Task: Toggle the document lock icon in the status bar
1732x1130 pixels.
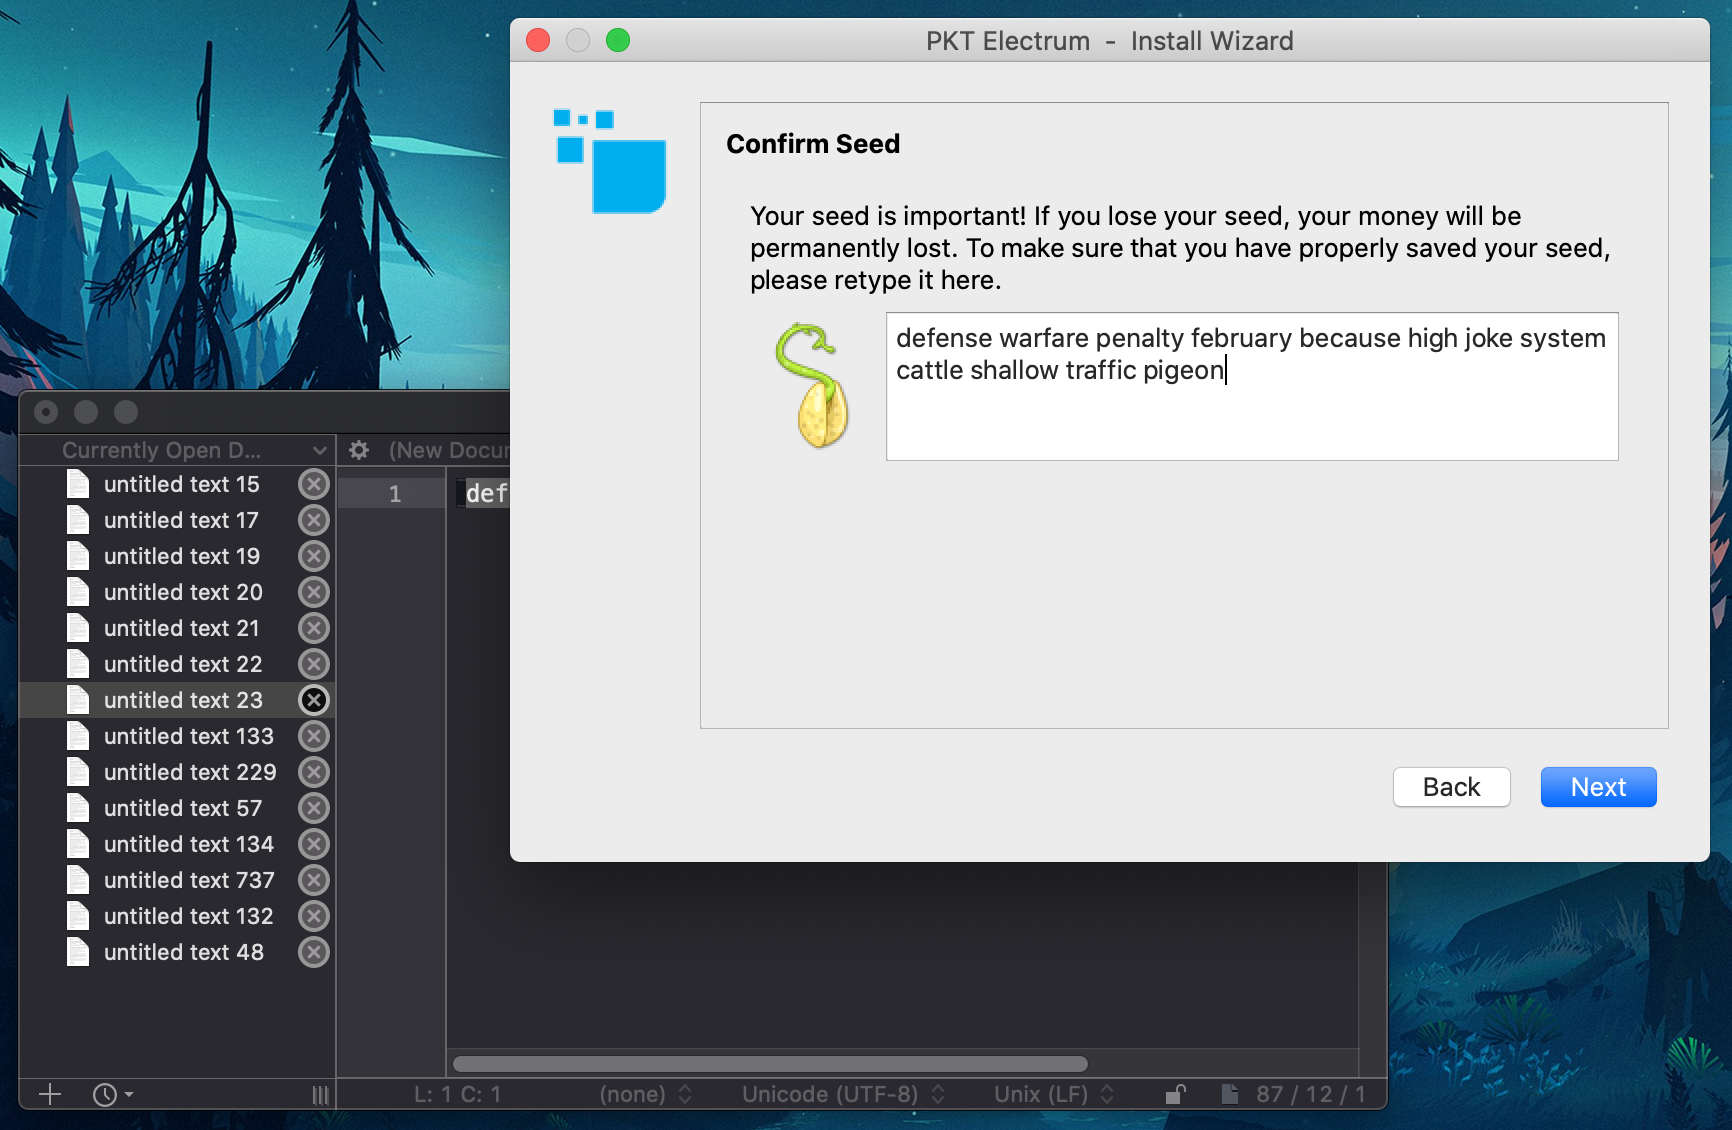Action: (x=1176, y=1094)
